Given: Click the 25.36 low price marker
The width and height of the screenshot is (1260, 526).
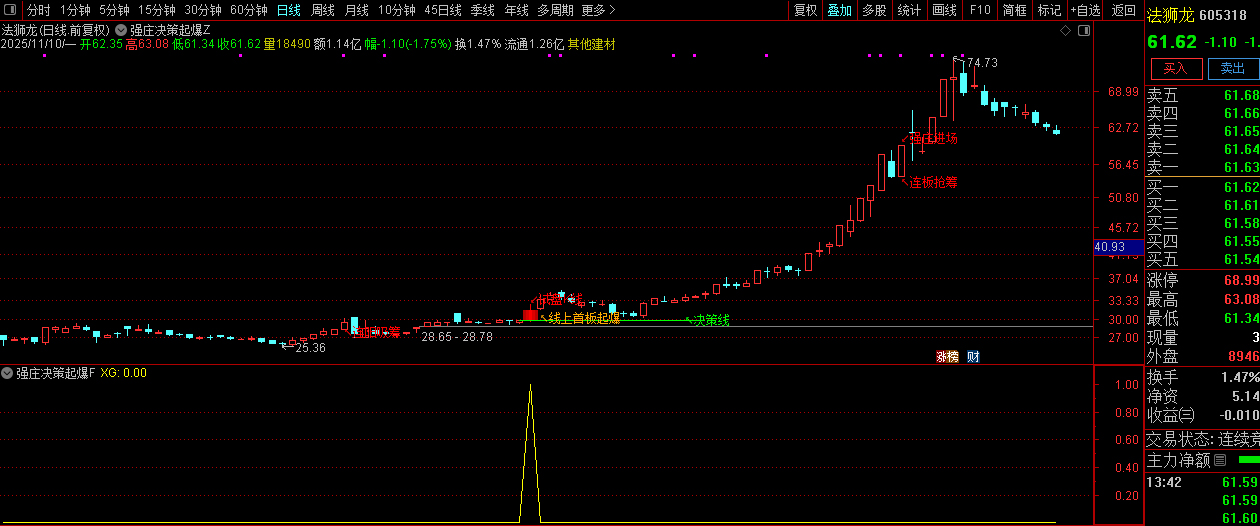Looking at the screenshot, I should pos(310,347).
